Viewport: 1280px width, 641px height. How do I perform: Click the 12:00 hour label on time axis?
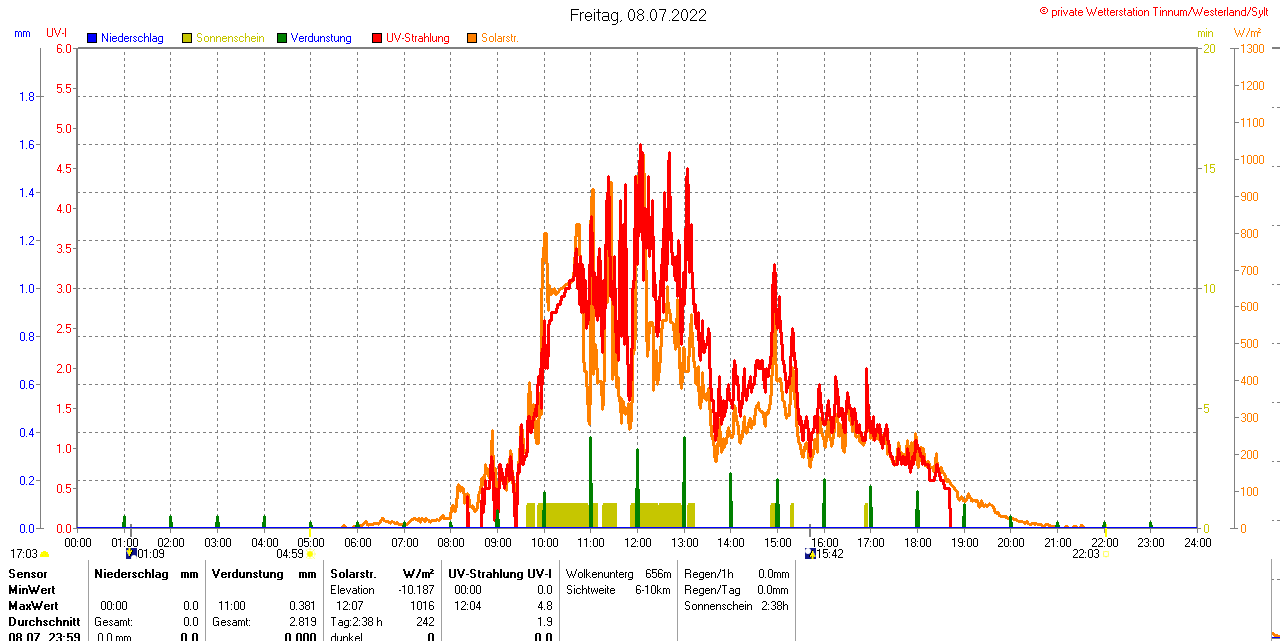(638, 542)
